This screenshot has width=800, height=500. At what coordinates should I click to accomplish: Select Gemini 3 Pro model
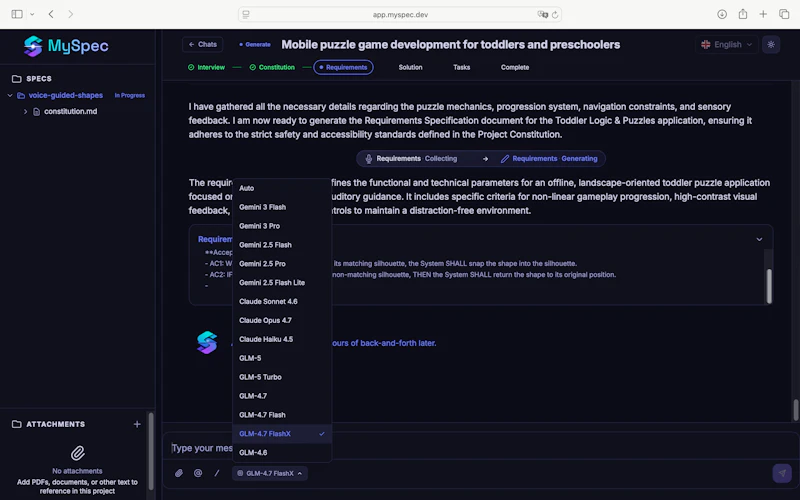[282, 226]
